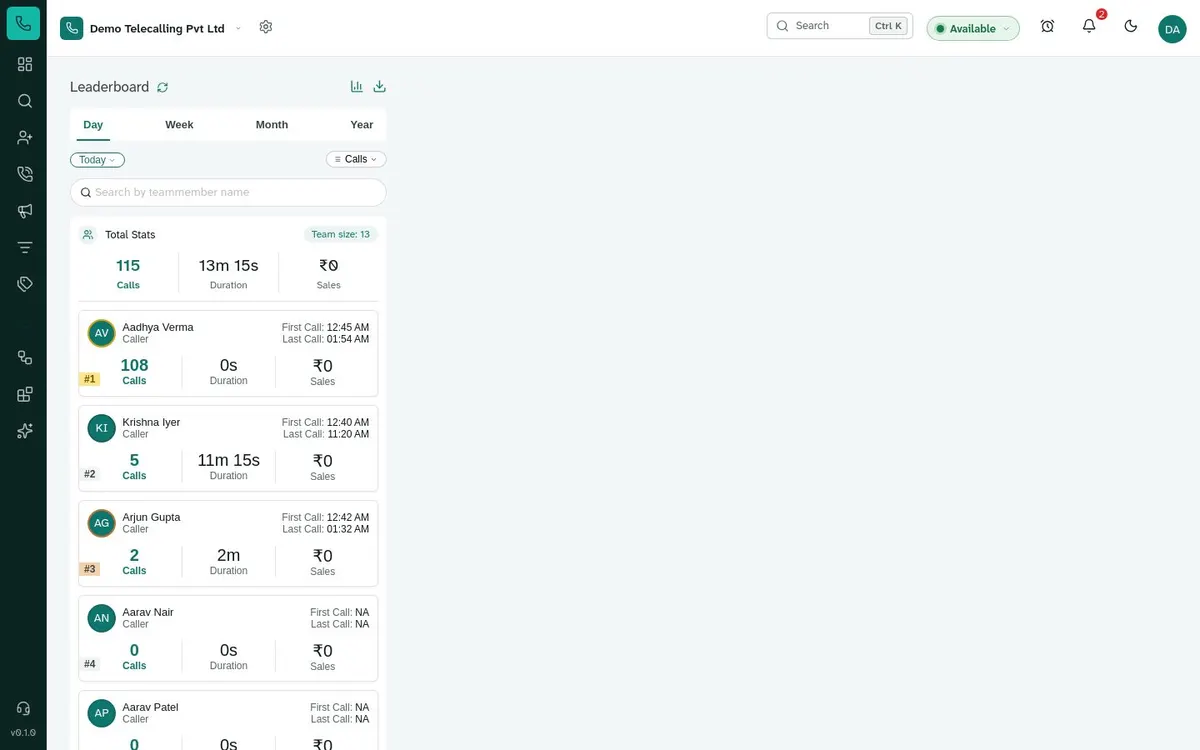
Task: Click the Leaderboard heading
Action: click(x=109, y=87)
